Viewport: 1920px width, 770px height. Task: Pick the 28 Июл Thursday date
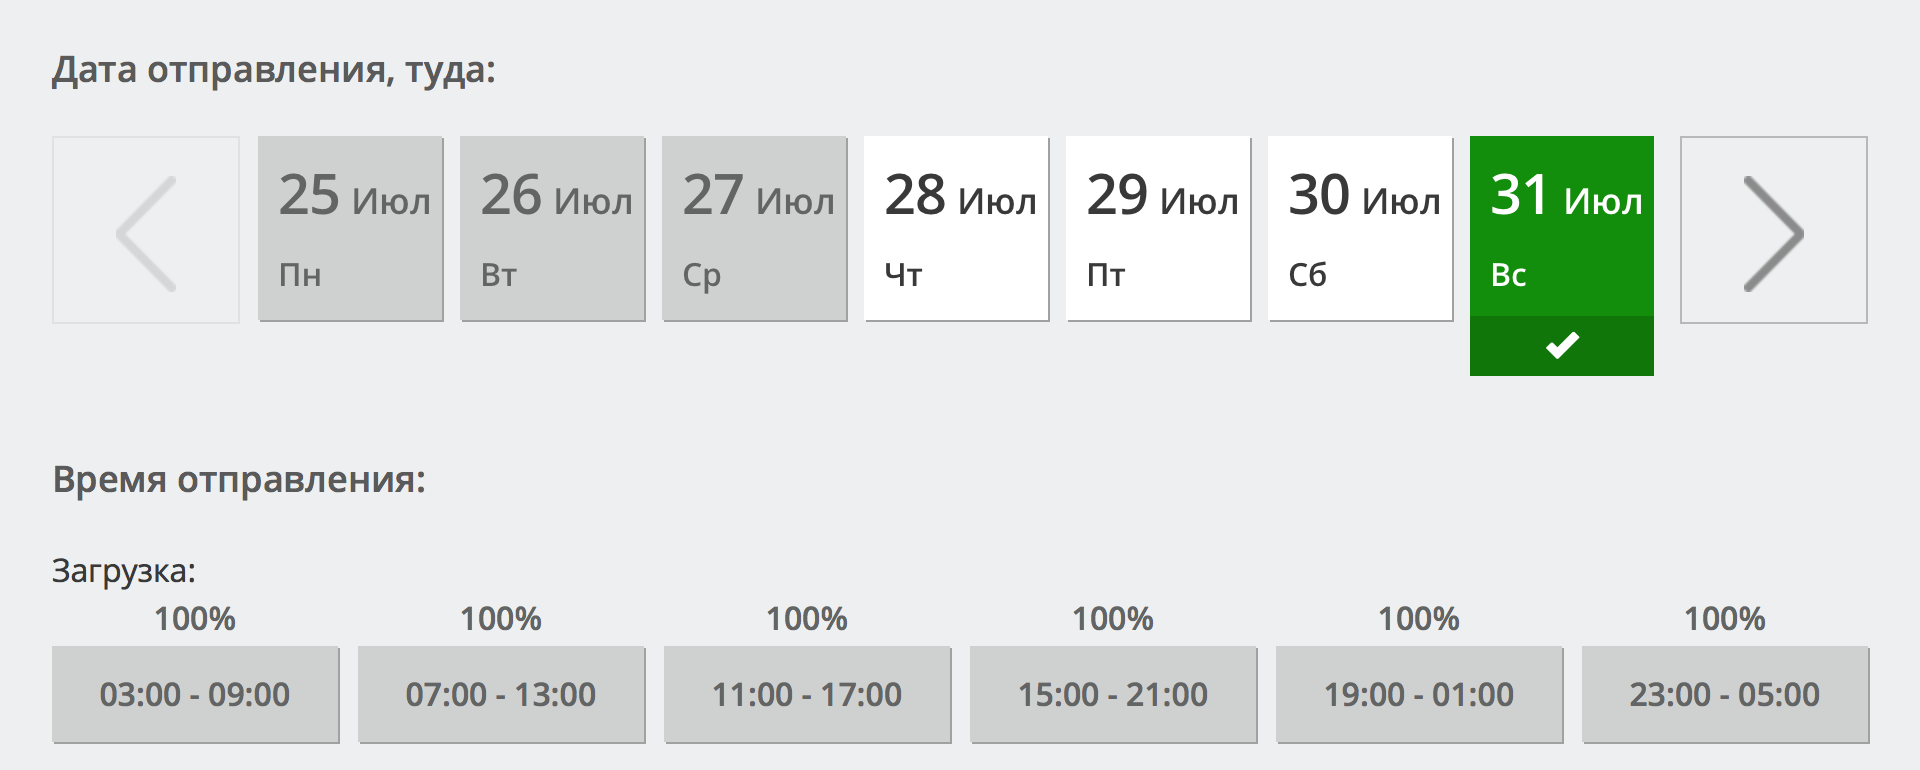pyautogui.click(x=957, y=229)
